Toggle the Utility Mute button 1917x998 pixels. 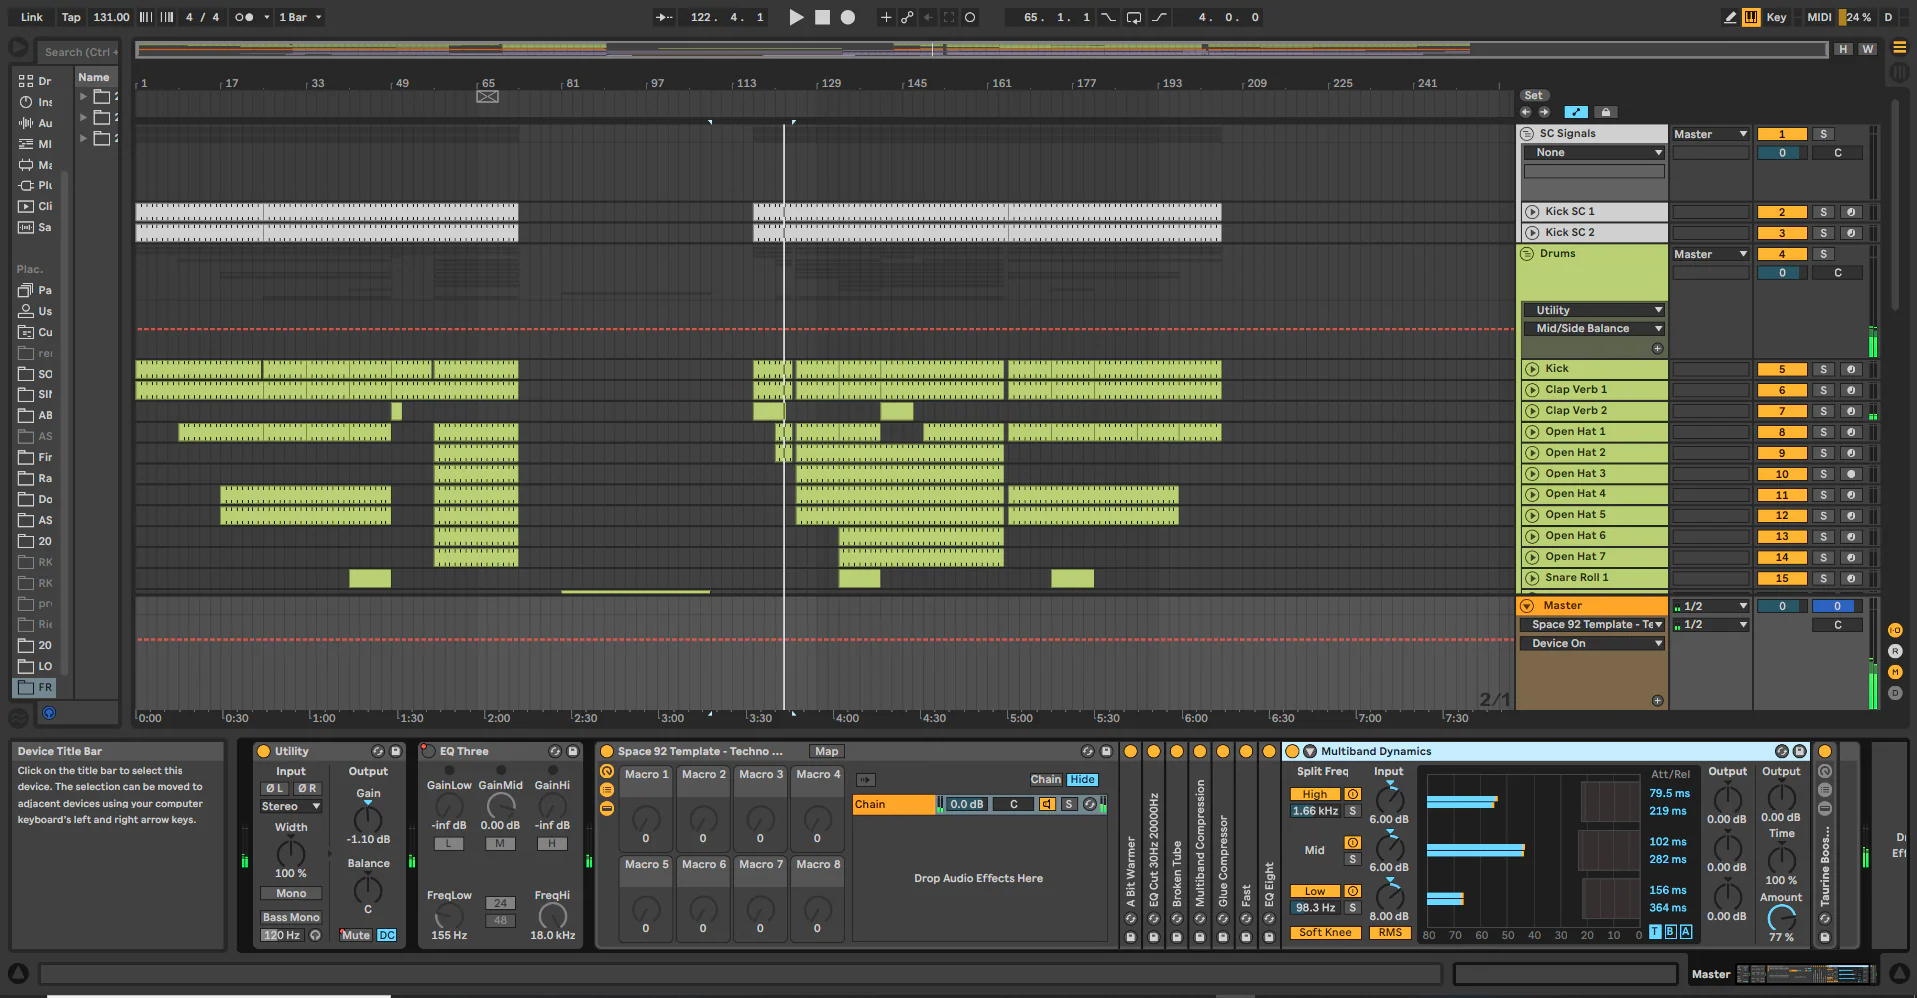click(x=355, y=935)
